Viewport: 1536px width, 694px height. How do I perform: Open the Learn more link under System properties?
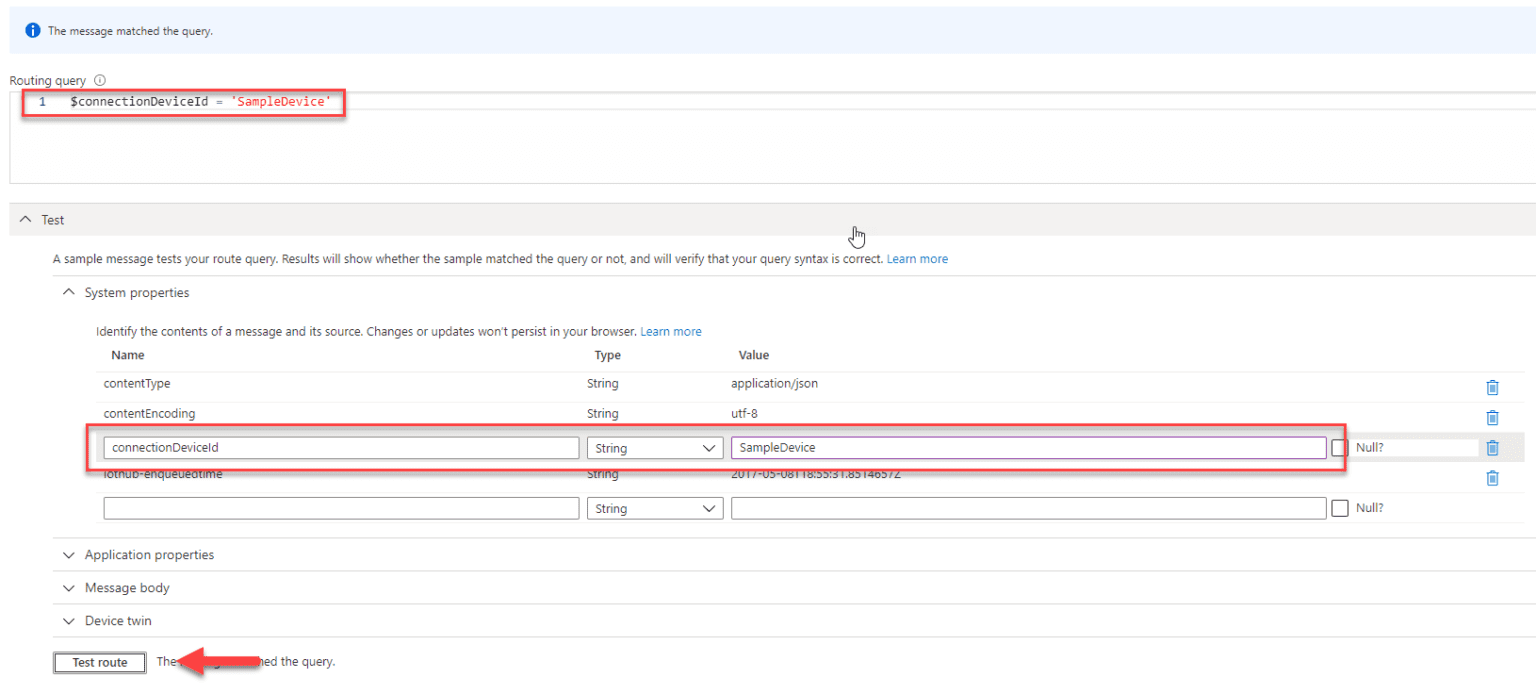click(671, 331)
